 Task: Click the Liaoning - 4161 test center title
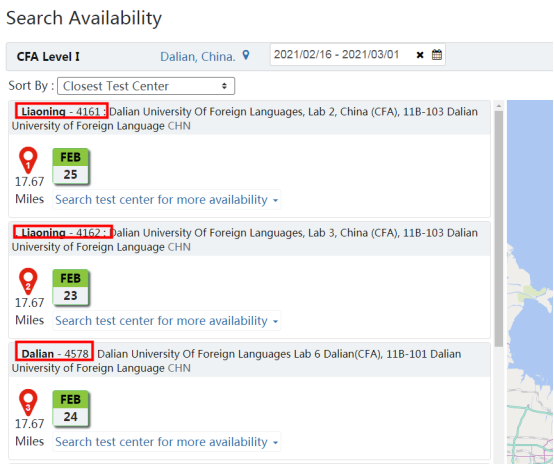click(61, 111)
